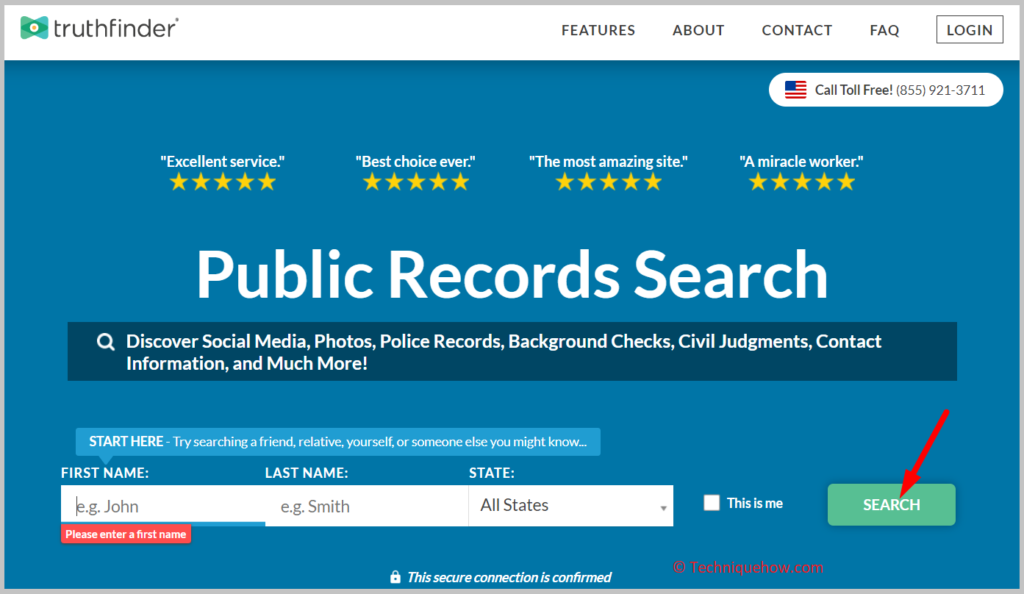Click "This secure connection is confirmed" text
1024x594 pixels.
point(509,577)
